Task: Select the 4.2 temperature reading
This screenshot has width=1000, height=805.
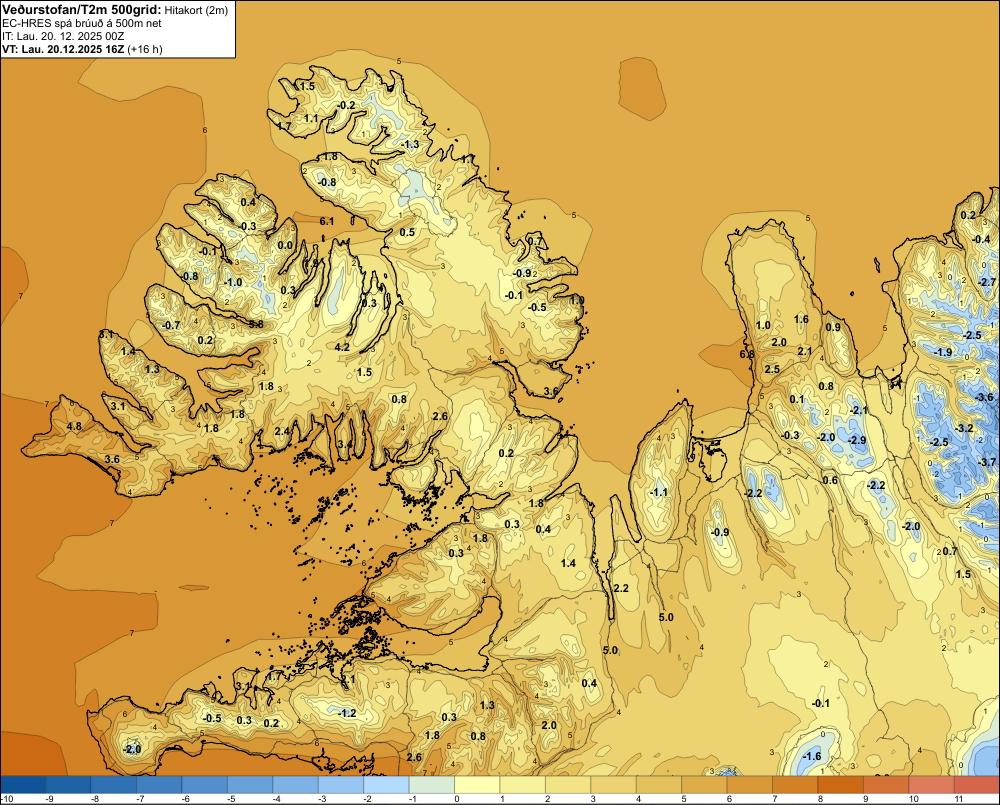Action: click(x=342, y=348)
